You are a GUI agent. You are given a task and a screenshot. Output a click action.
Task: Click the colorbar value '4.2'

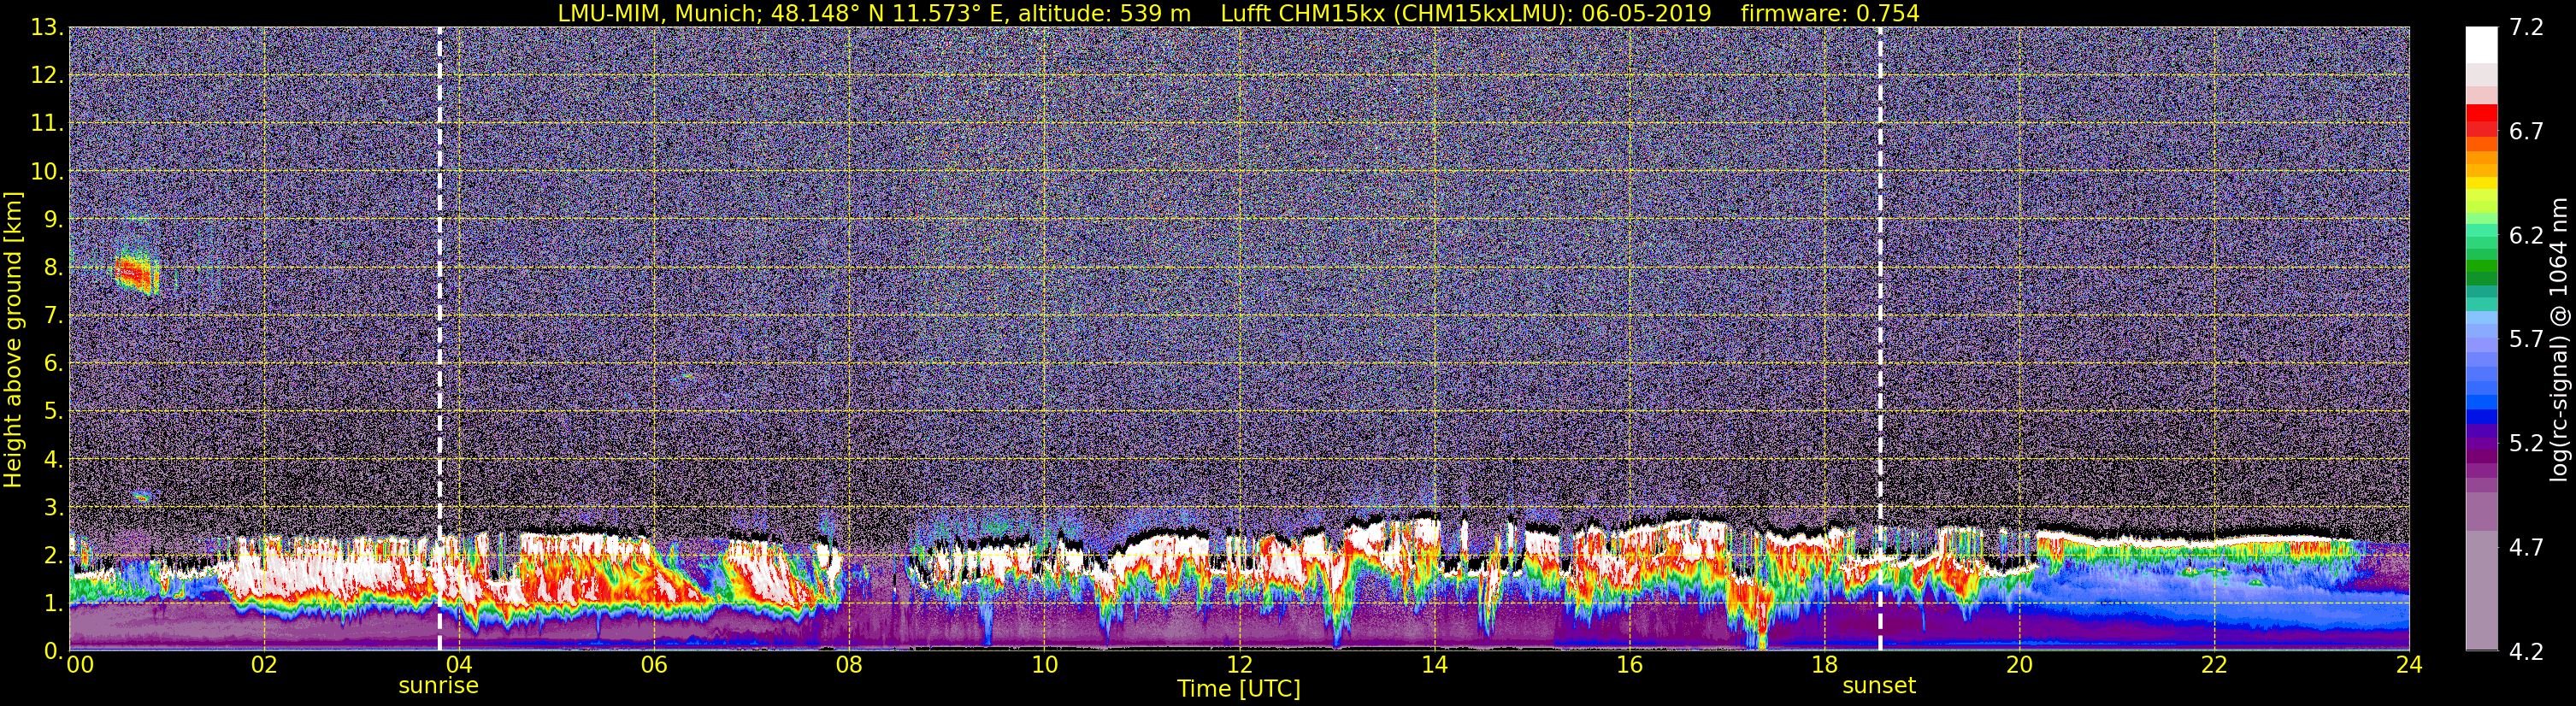(2526, 651)
